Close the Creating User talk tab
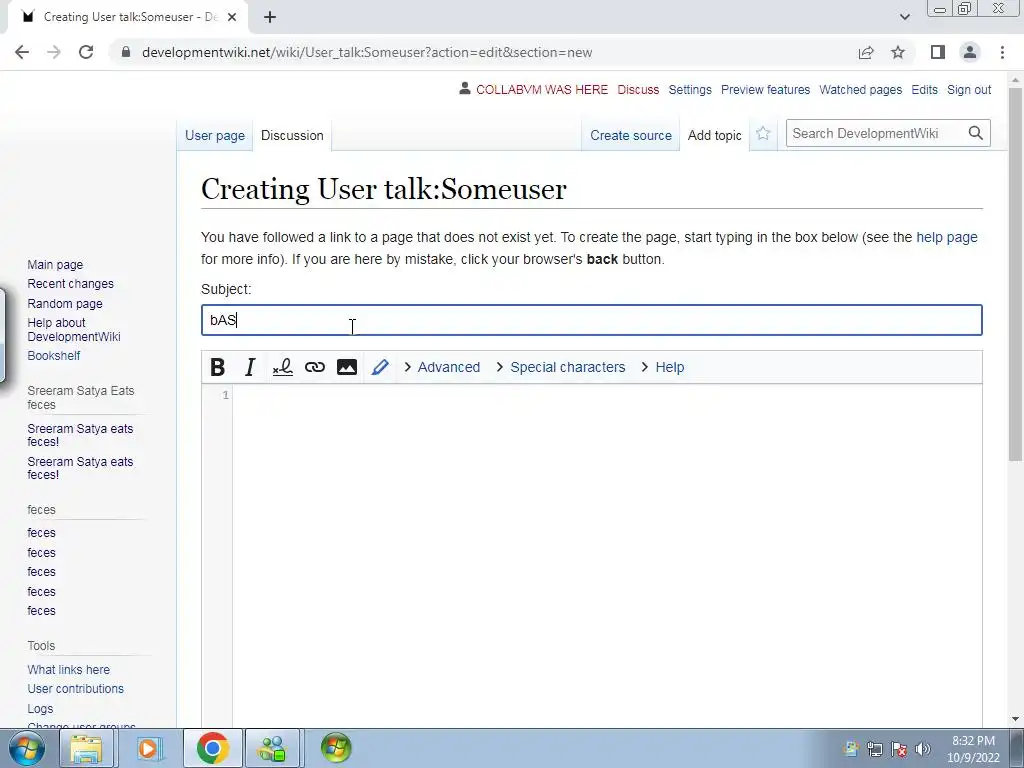The width and height of the screenshot is (1024, 768). (x=232, y=17)
